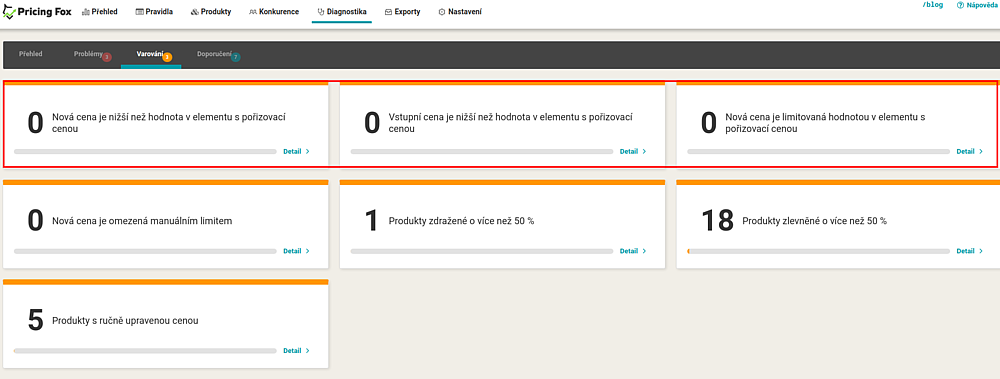Click the orange badge on Varování
The height and width of the screenshot is (379, 1000).
(x=167, y=57)
